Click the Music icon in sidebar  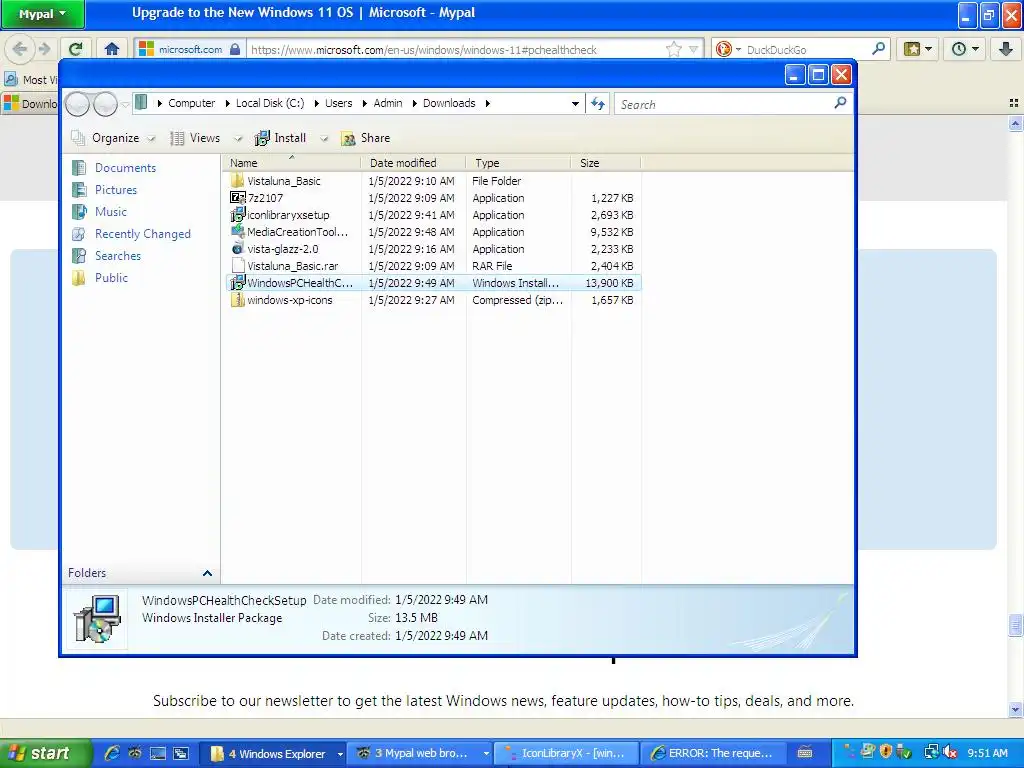coord(79,212)
